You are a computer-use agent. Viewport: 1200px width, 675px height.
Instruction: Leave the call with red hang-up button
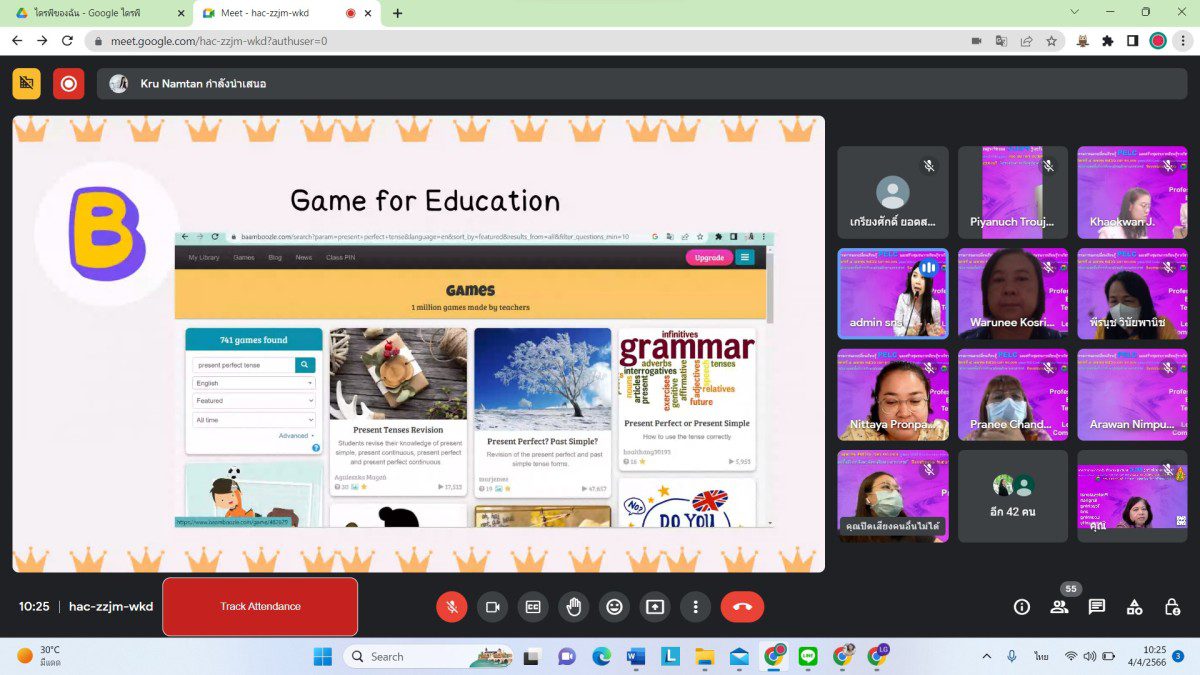[x=742, y=606]
